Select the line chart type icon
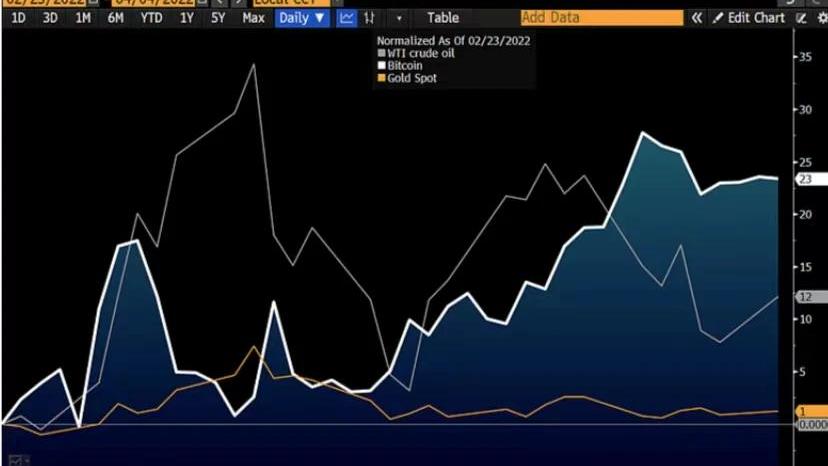 tap(347, 18)
